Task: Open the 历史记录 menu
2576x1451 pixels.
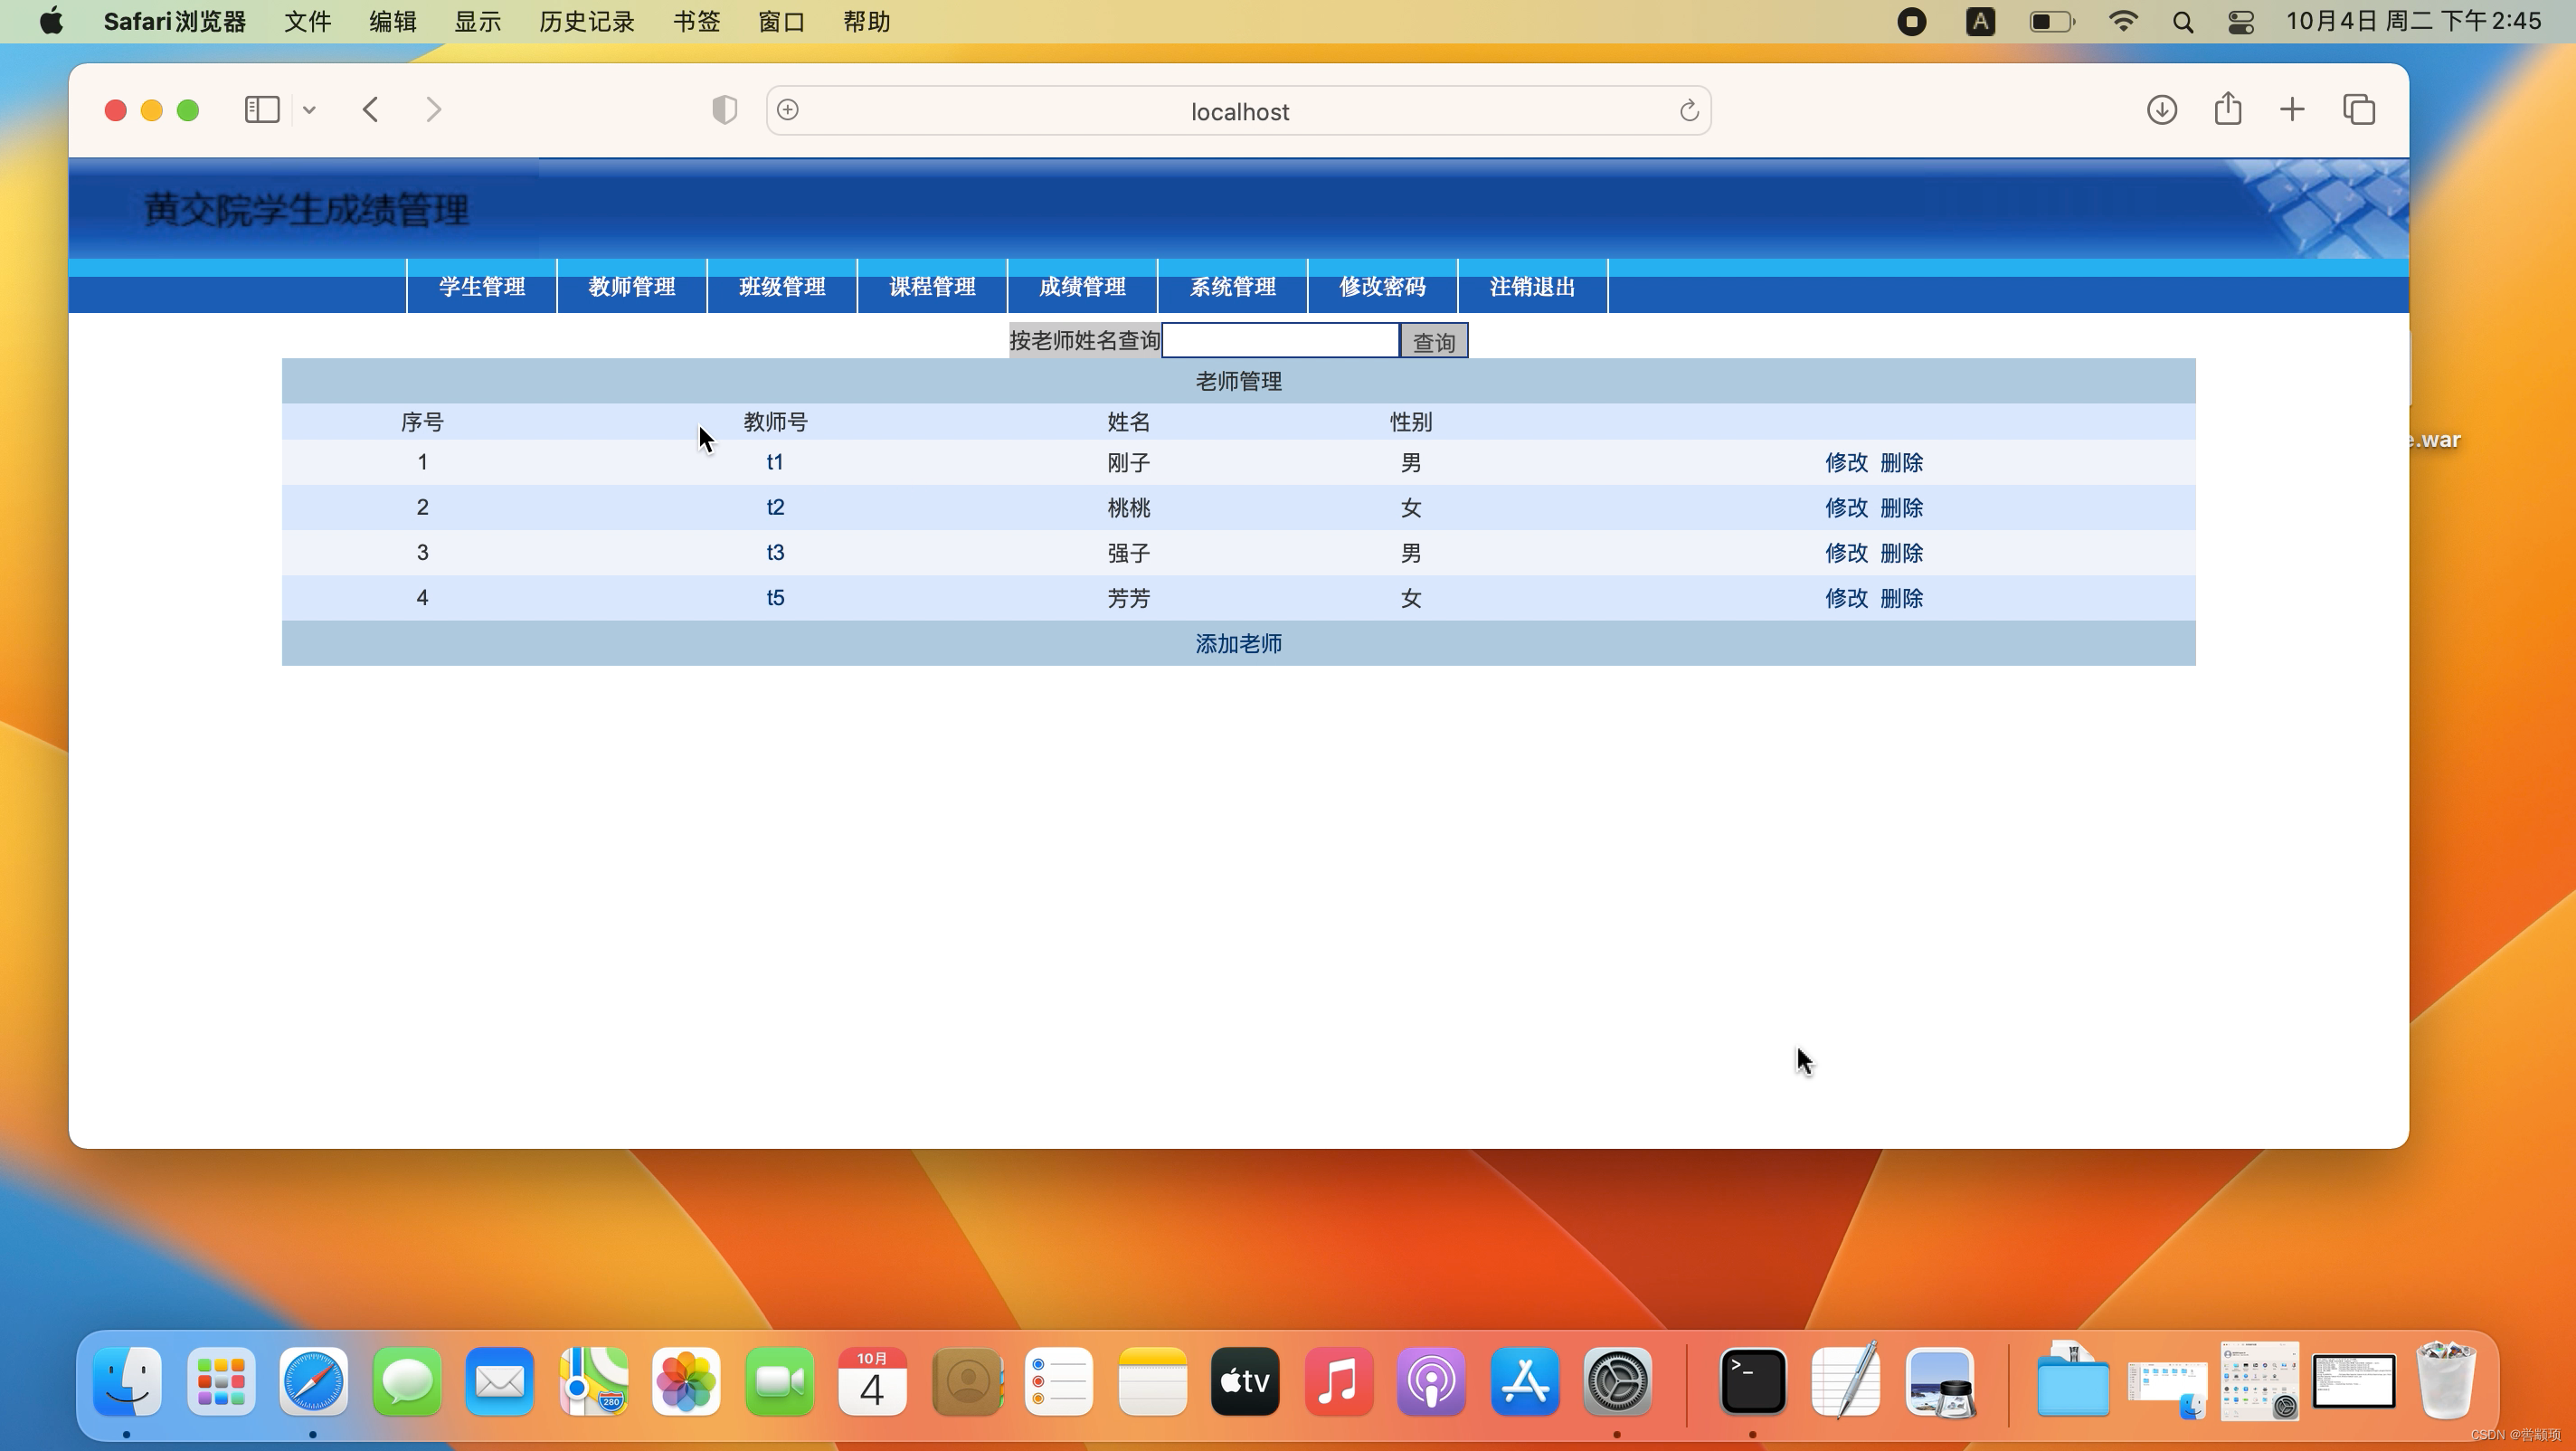Action: 586,21
